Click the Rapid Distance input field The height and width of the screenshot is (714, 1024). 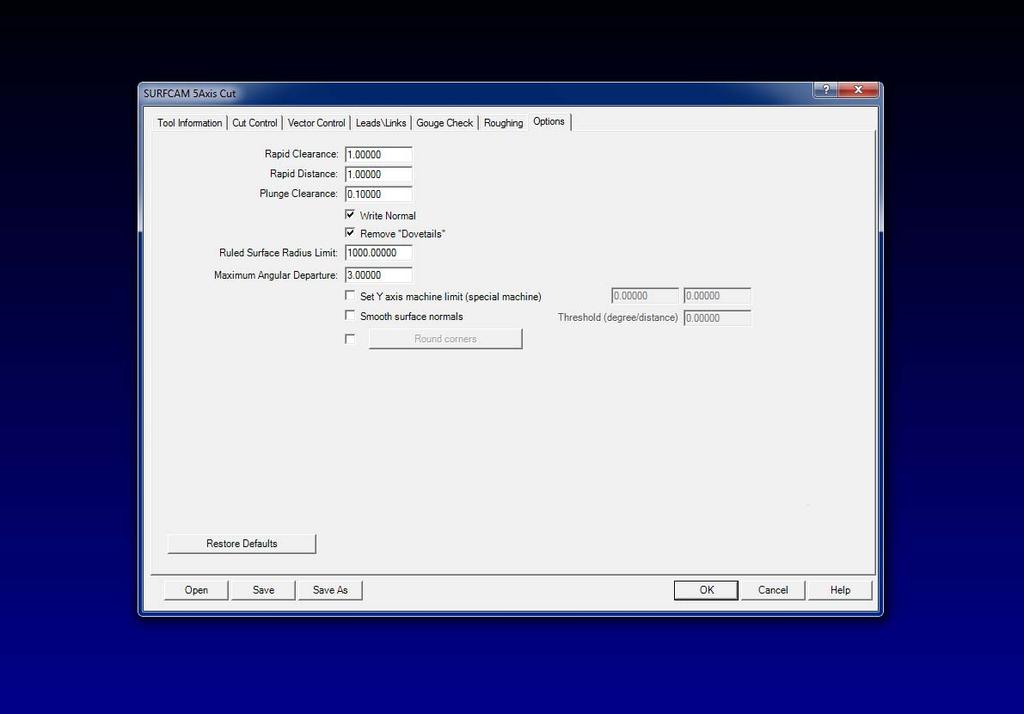pyautogui.click(x=379, y=174)
